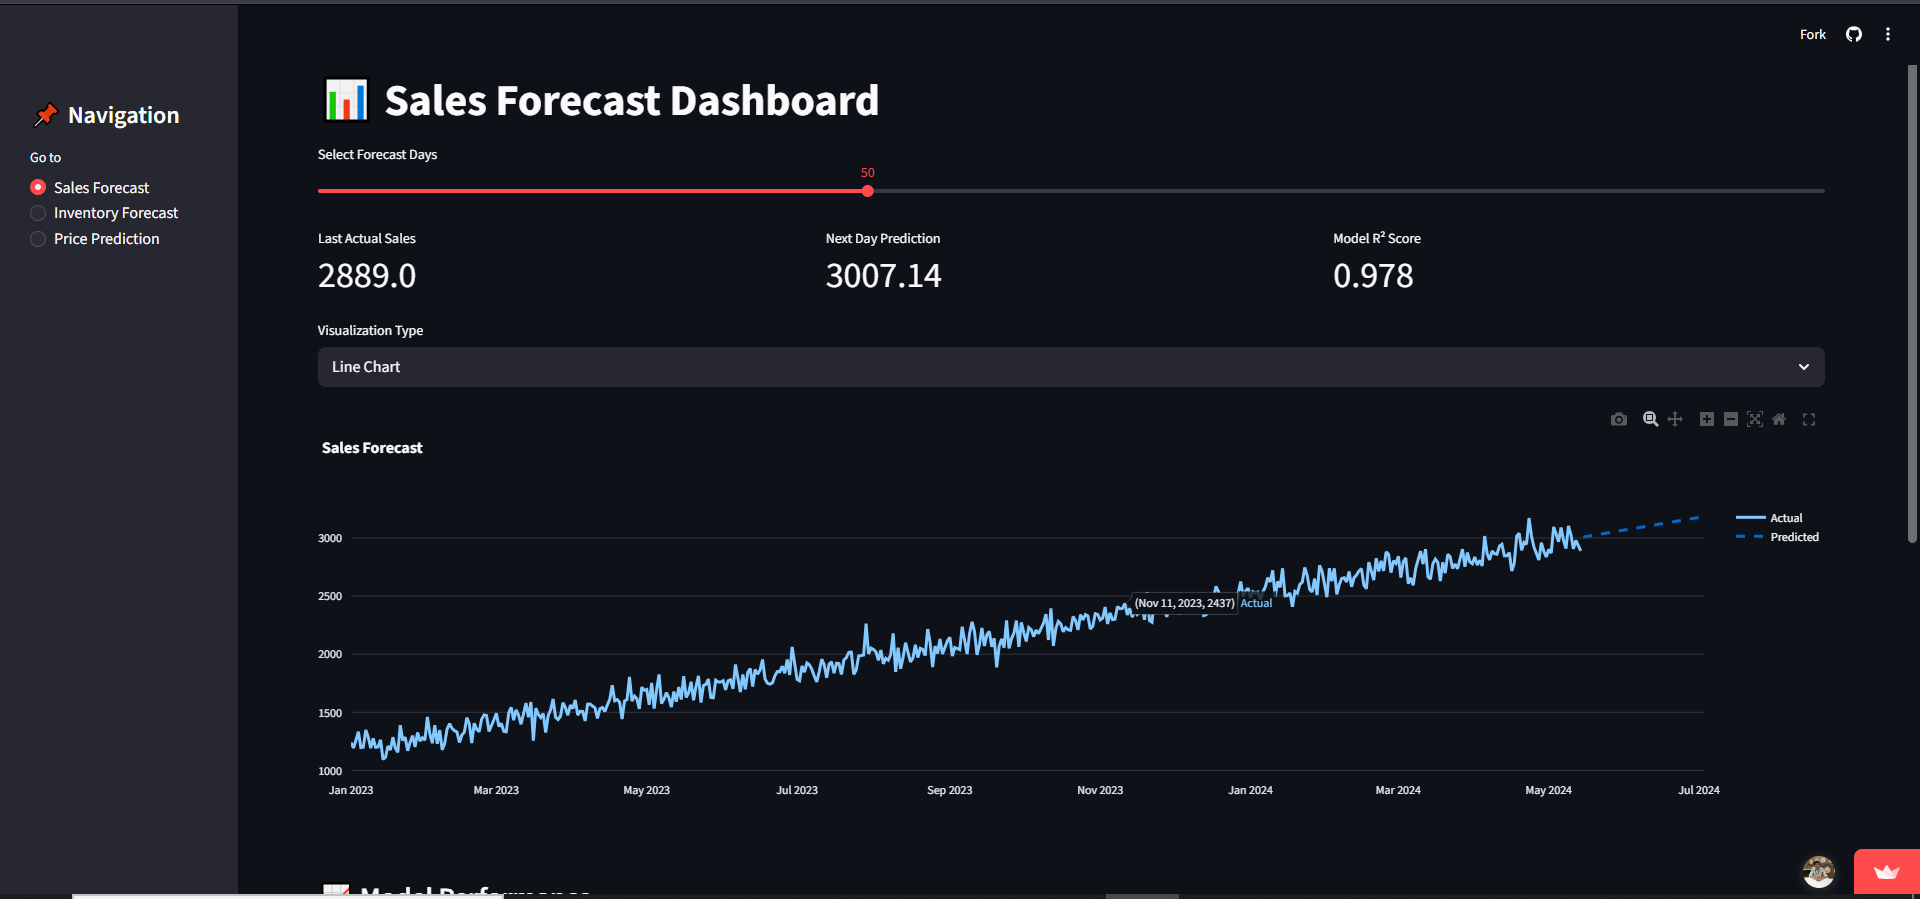Click the chart Zoom out minus icon

pos(1731,420)
